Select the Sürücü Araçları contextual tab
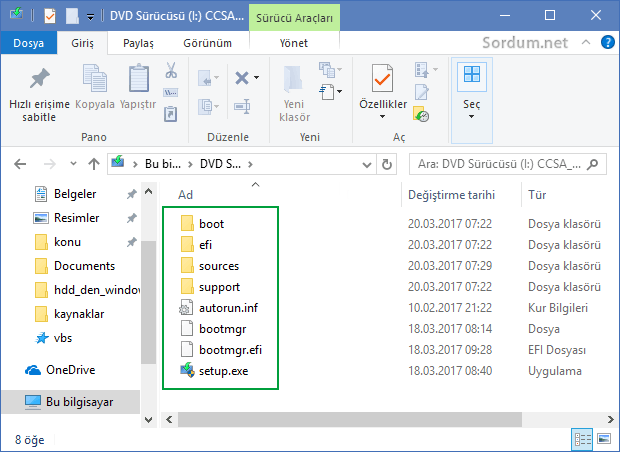The width and height of the screenshot is (620, 452). point(294,18)
